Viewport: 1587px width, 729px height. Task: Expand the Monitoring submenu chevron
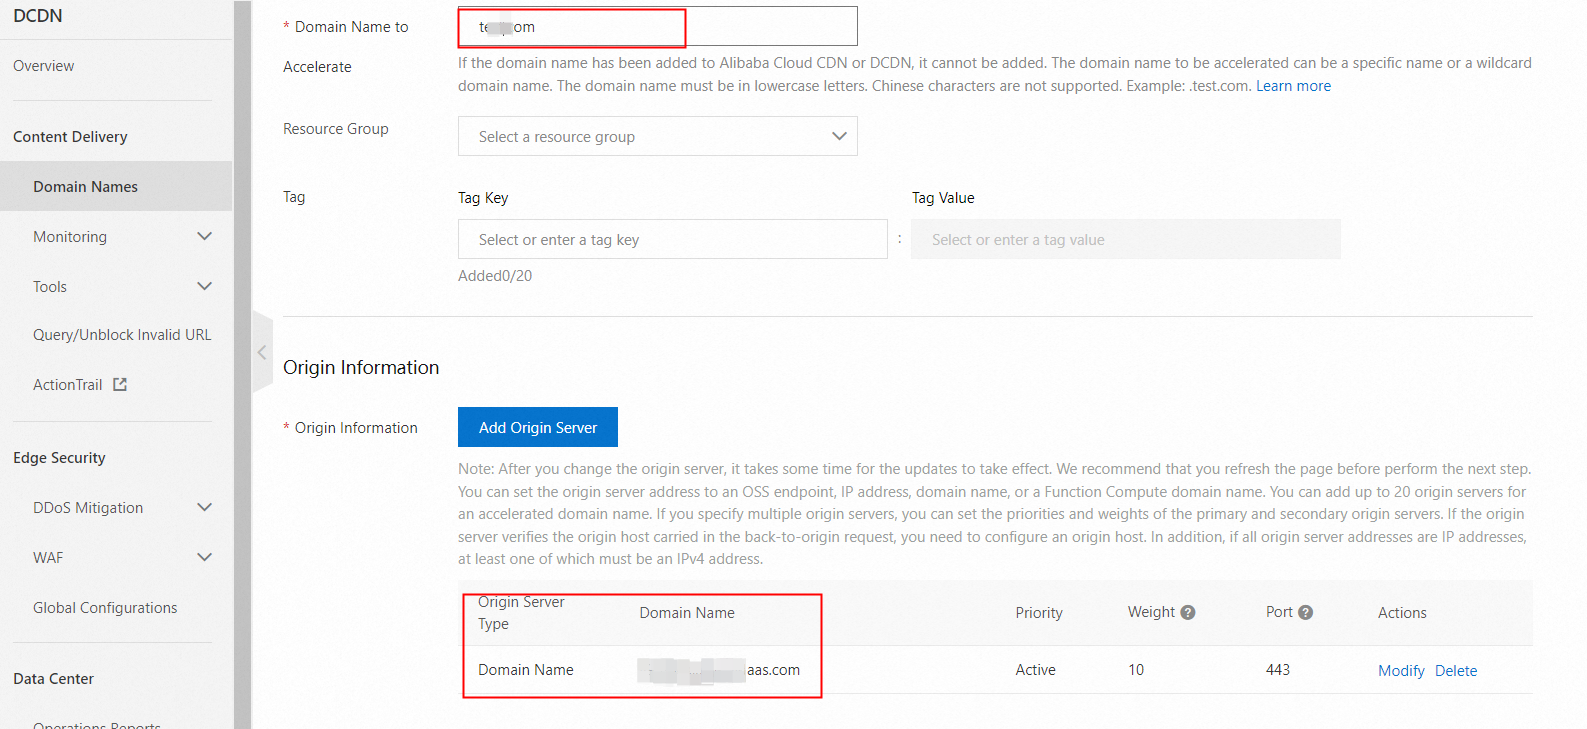pos(205,237)
